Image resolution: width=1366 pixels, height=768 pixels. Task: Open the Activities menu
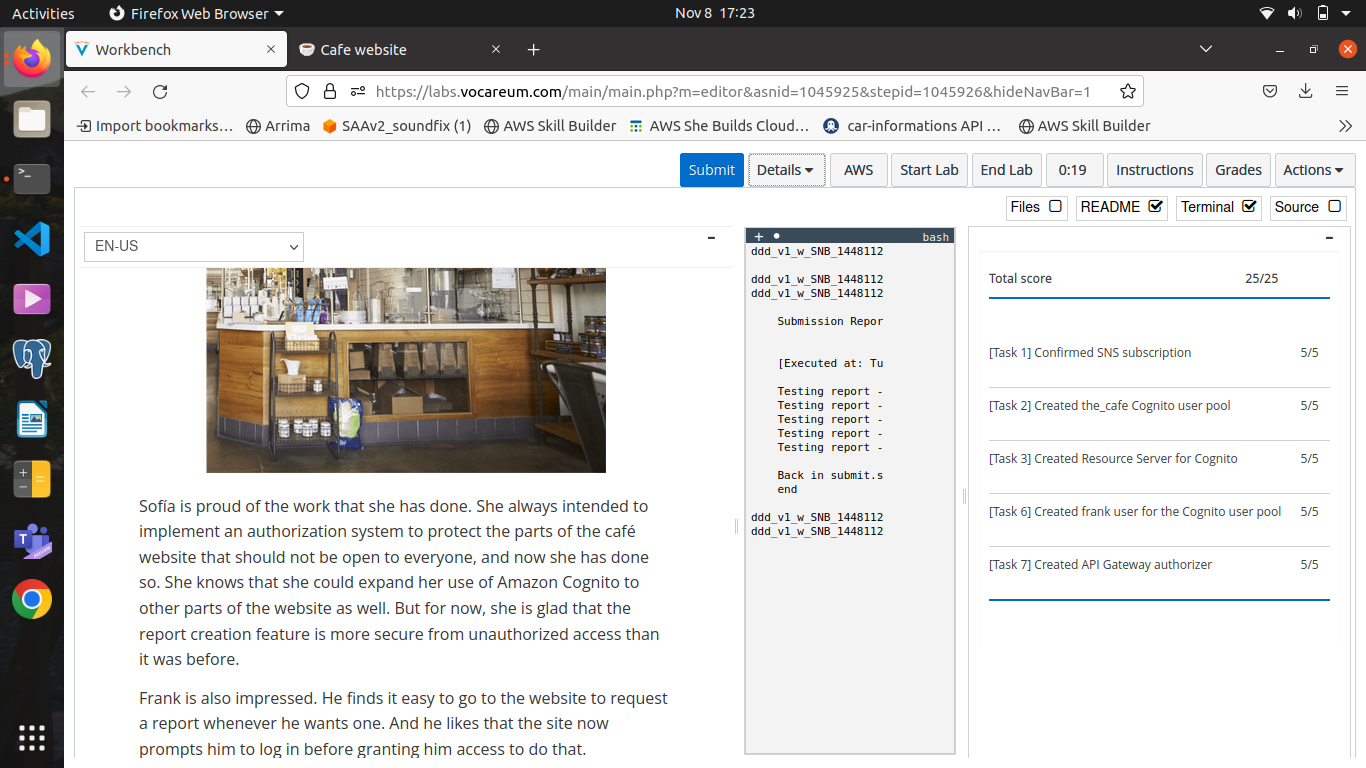pyautogui.click(x=44, y=13)
